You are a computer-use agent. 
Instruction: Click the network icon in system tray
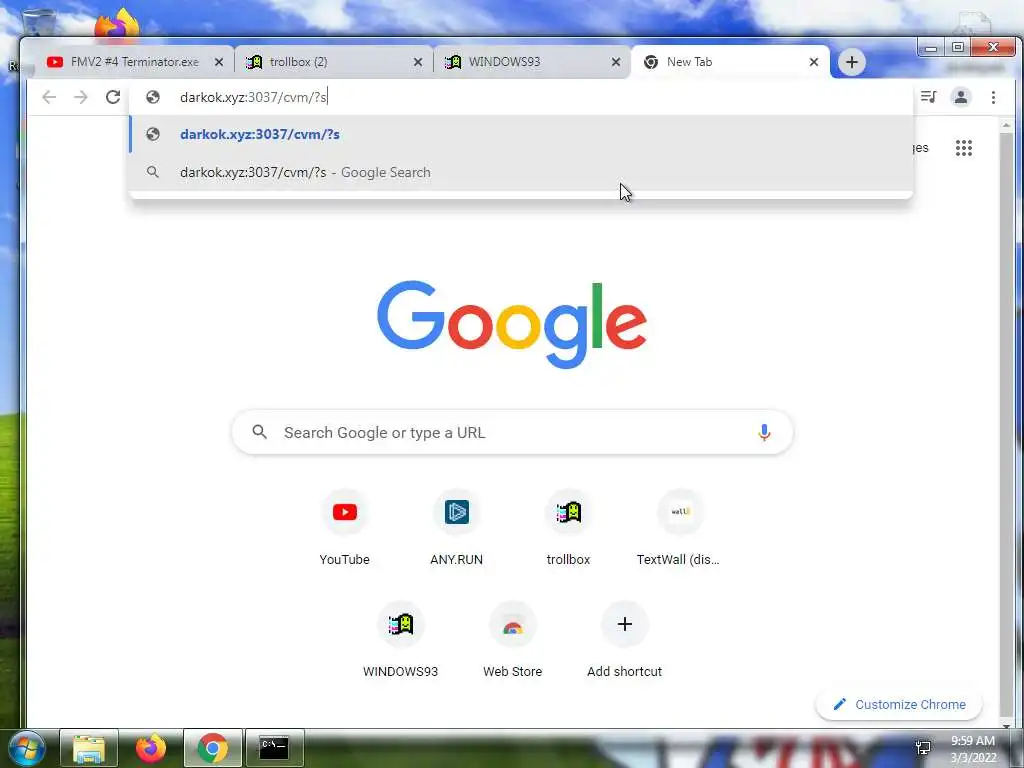pos(923,748)
